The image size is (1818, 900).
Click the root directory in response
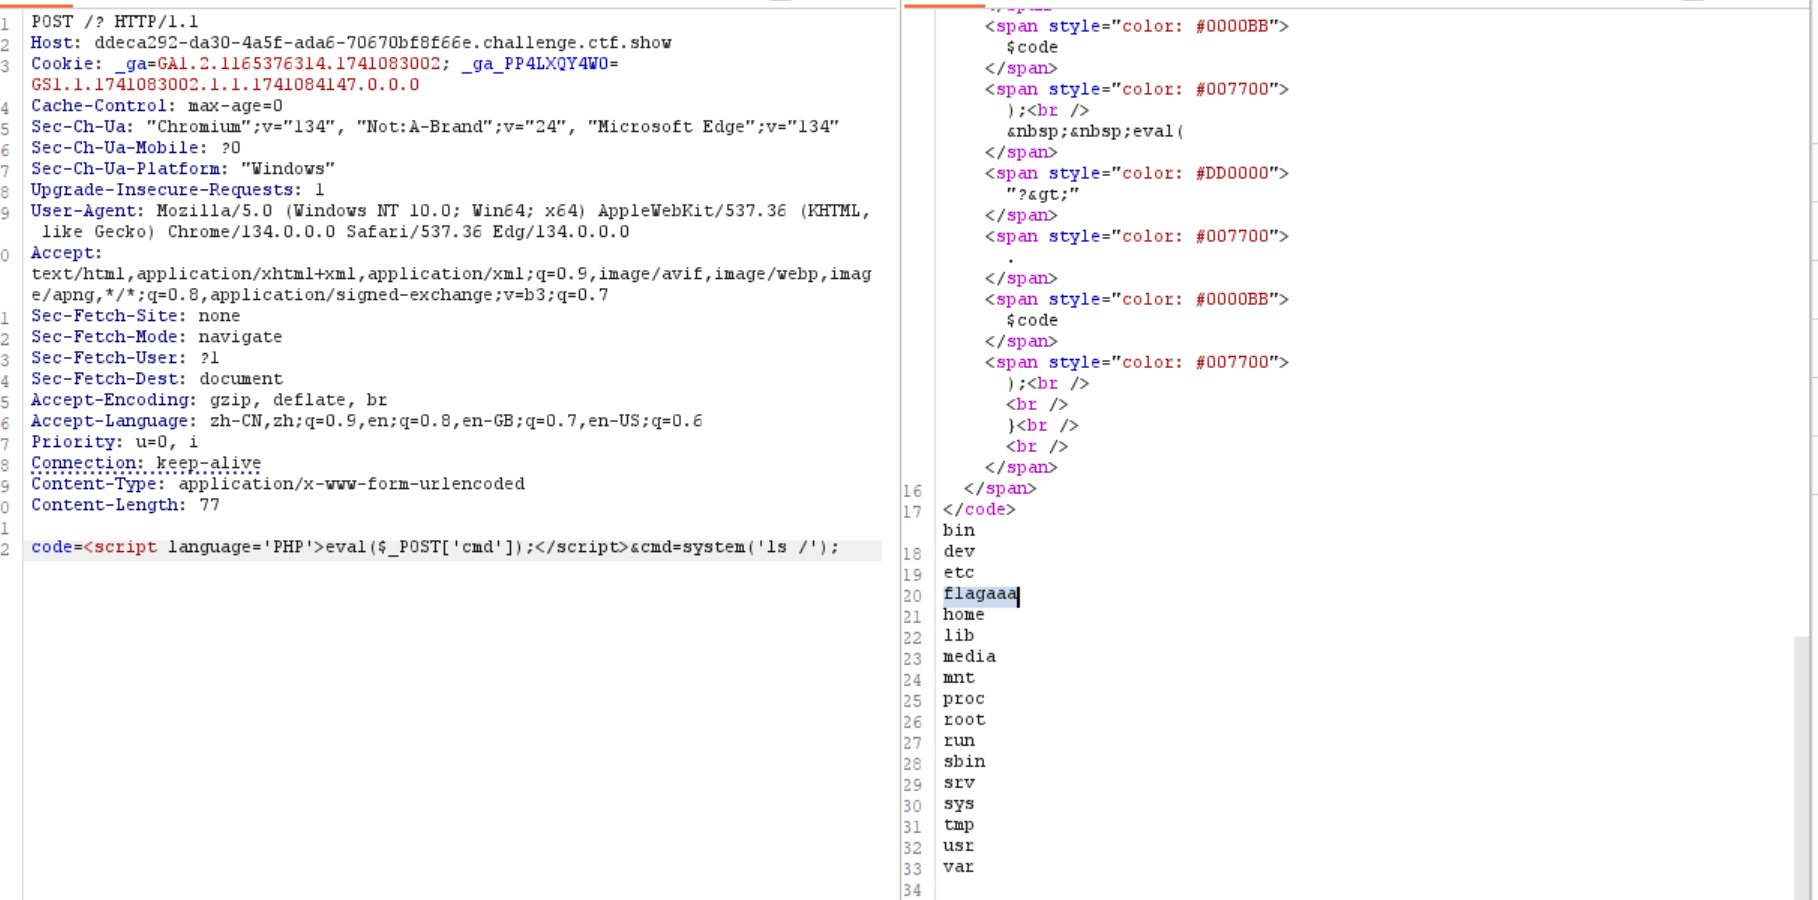pyautogui.click(x=963, y=719)
